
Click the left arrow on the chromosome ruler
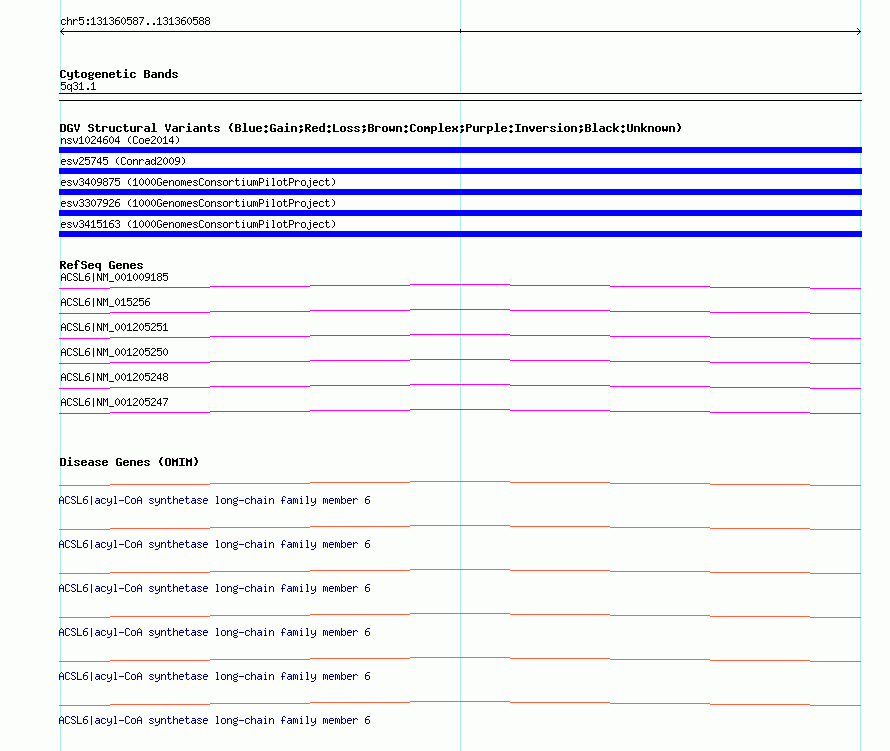[x=62, y=32]
